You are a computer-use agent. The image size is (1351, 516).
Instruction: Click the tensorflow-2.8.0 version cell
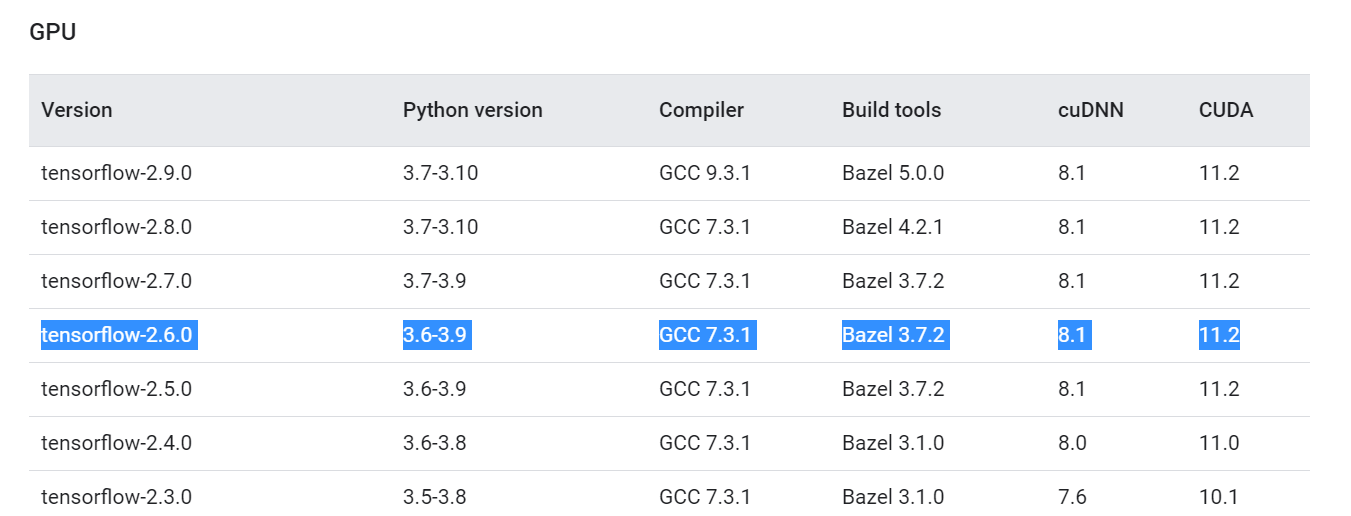click(116, 227)
